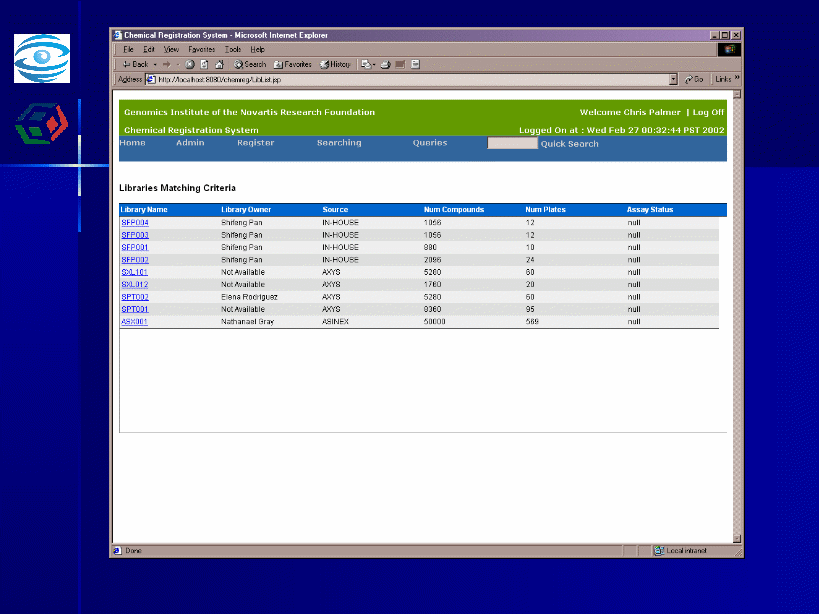Open the ASX001 library link
Screen dimensions: 819x614
point(135,322)
